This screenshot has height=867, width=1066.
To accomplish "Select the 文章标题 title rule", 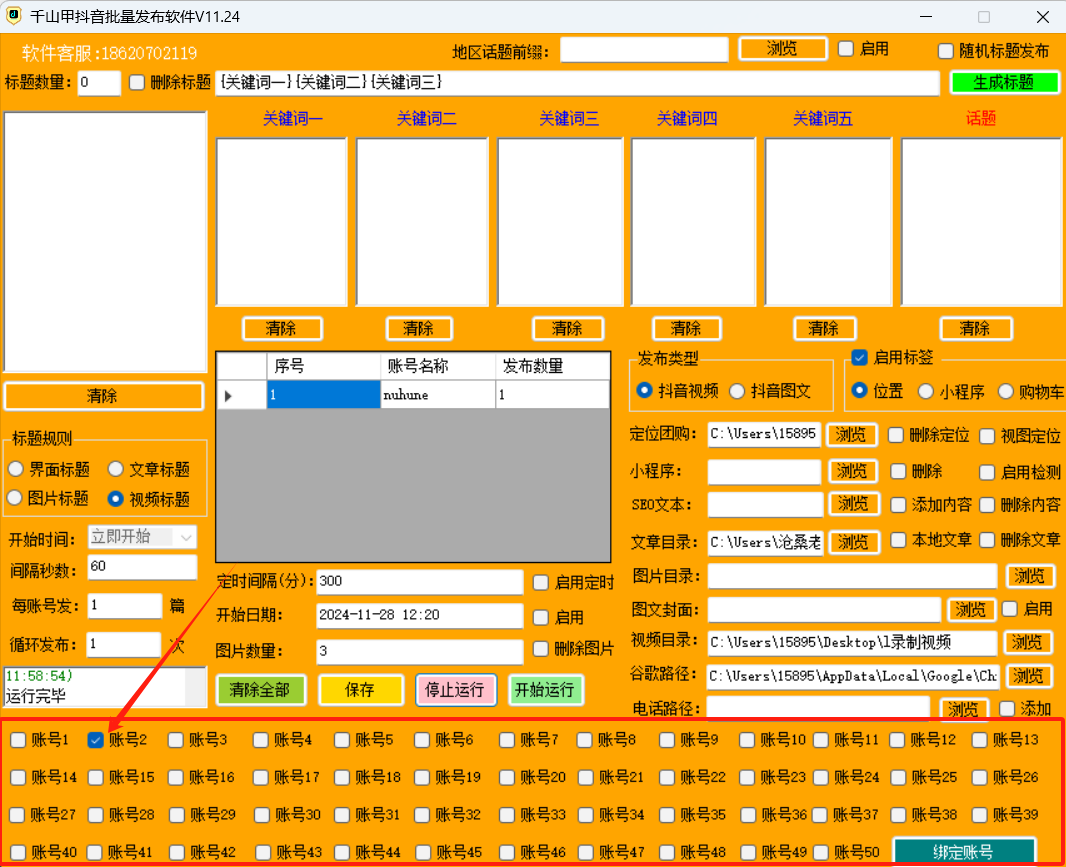I will [x=116, y=469].
